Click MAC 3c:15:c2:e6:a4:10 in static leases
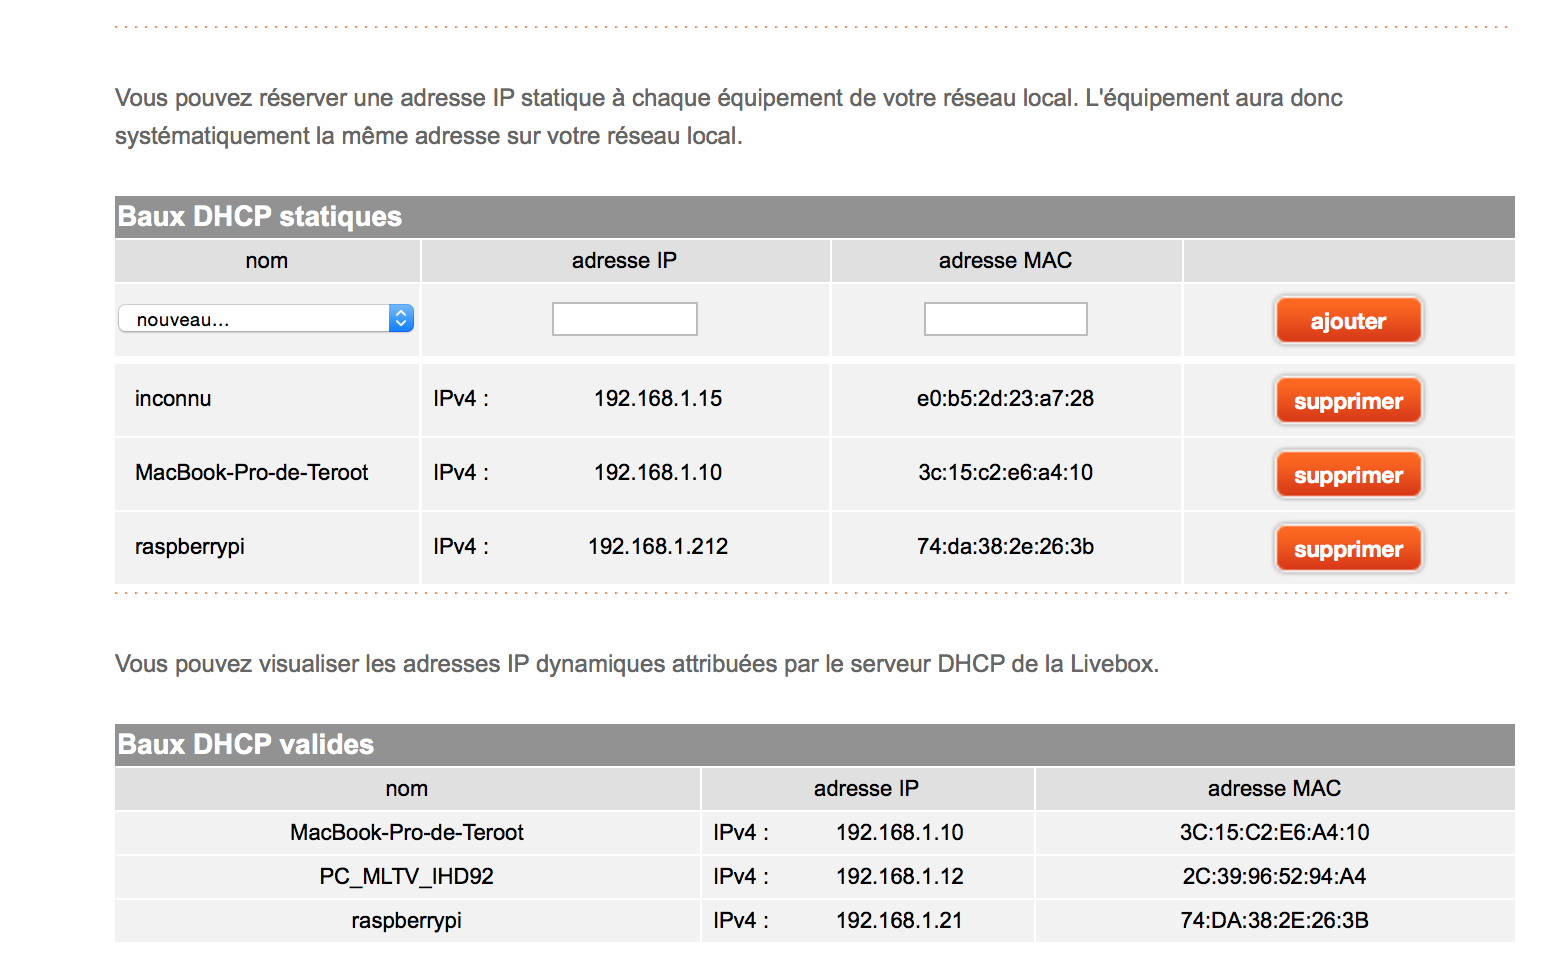1544x970 pixels. [1005, 472]
